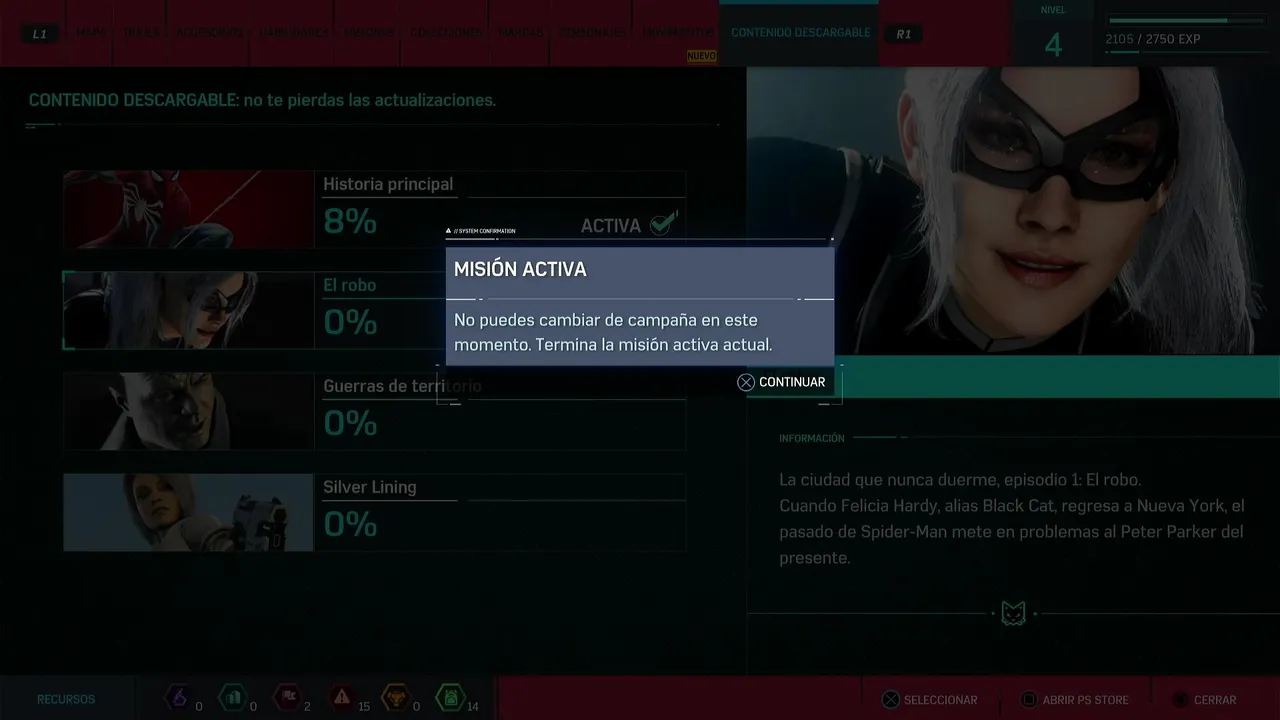Screen dimensions: 1280x720
Task: Select the Silver Lining campaign thumbnail
Action: 188,512
